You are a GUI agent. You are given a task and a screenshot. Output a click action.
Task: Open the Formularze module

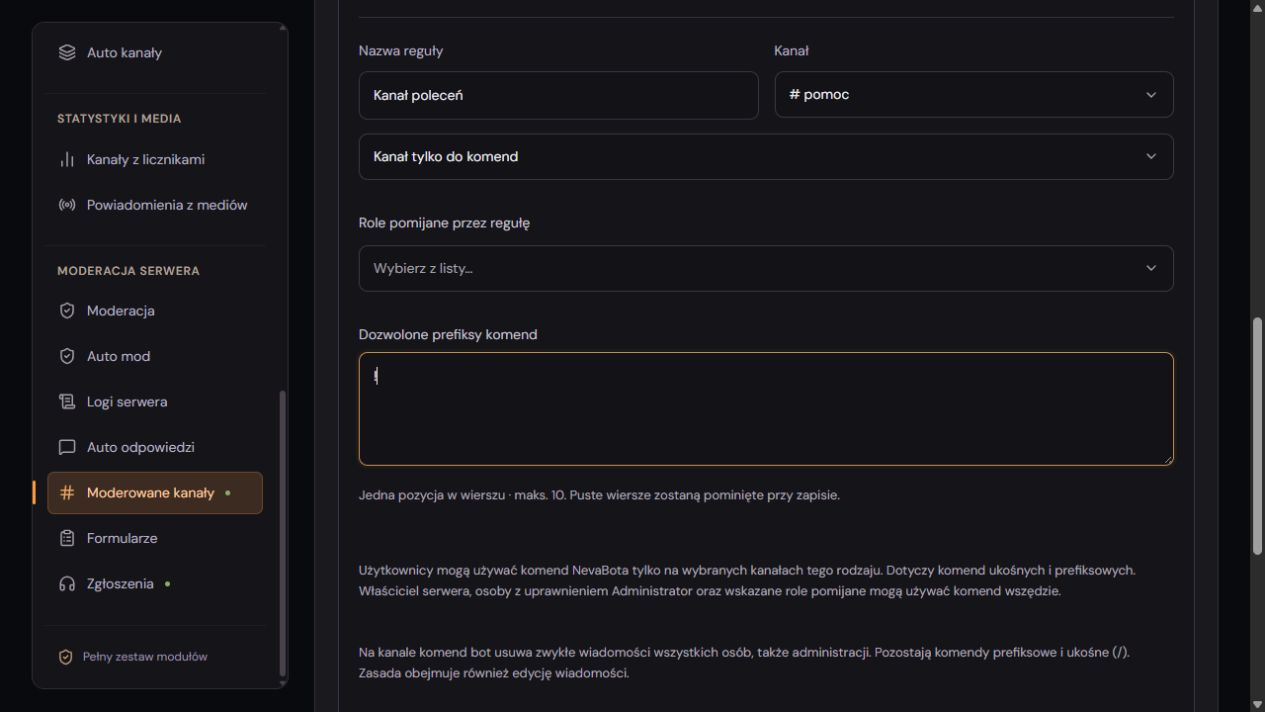coord(155,538)
